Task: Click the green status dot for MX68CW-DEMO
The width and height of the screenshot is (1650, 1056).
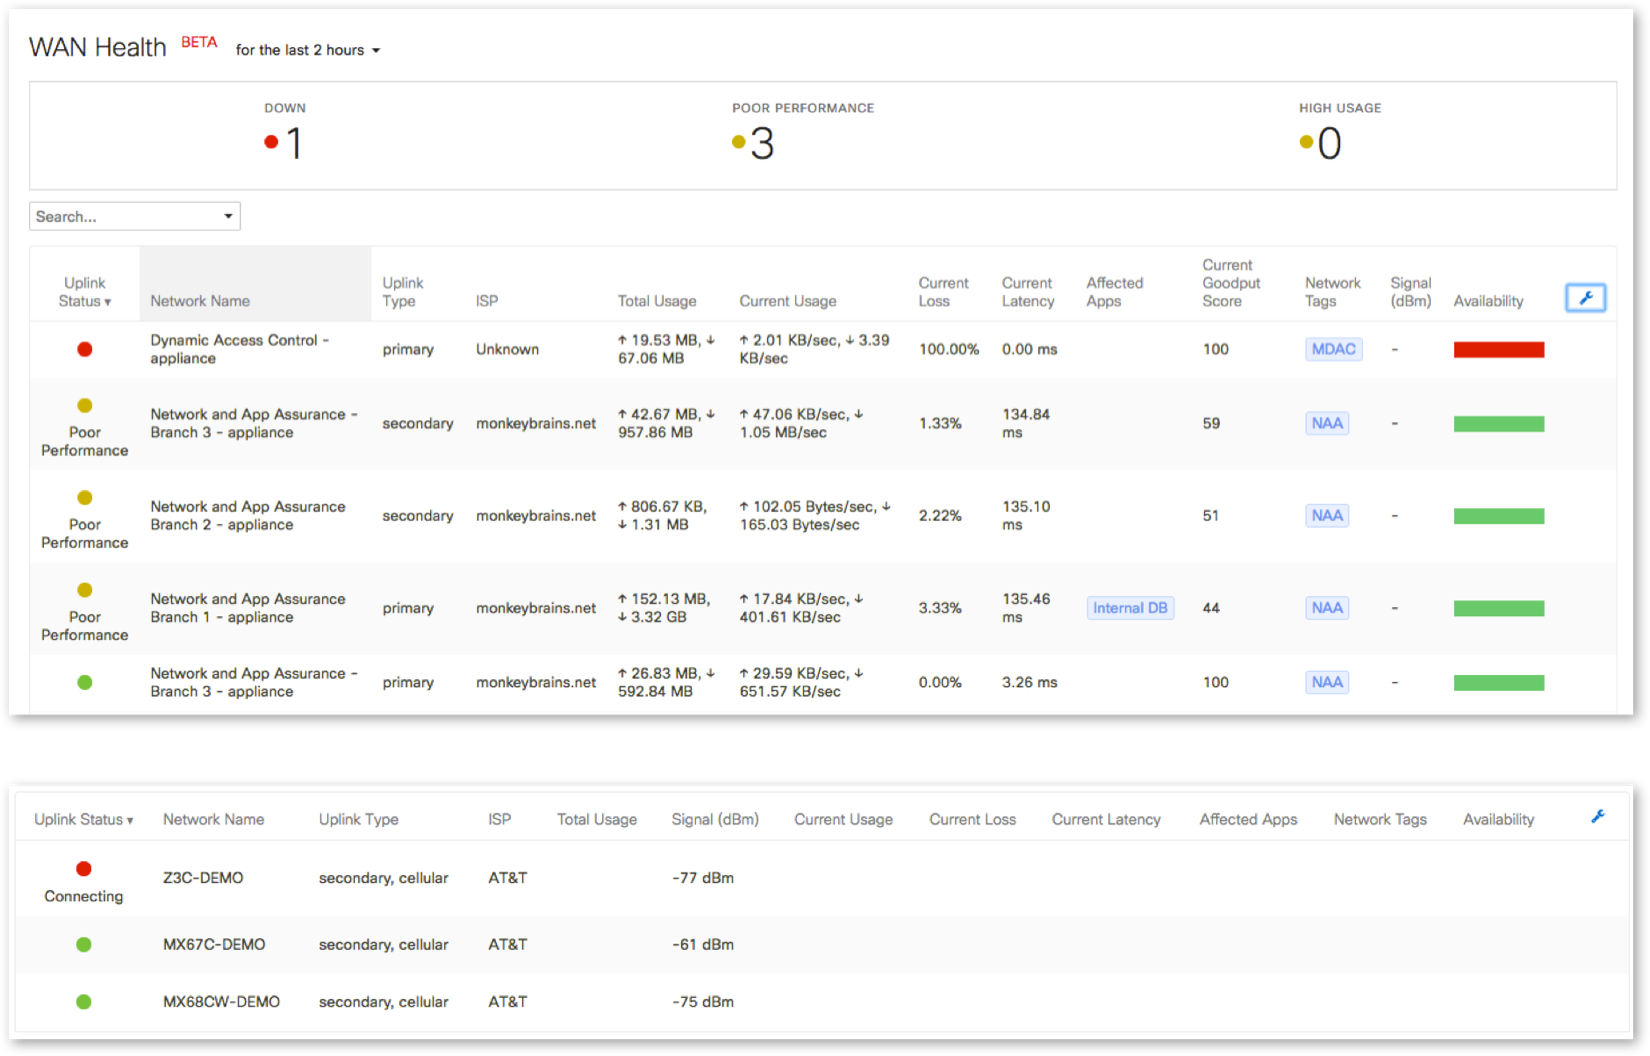Action: pos(84,1002)
